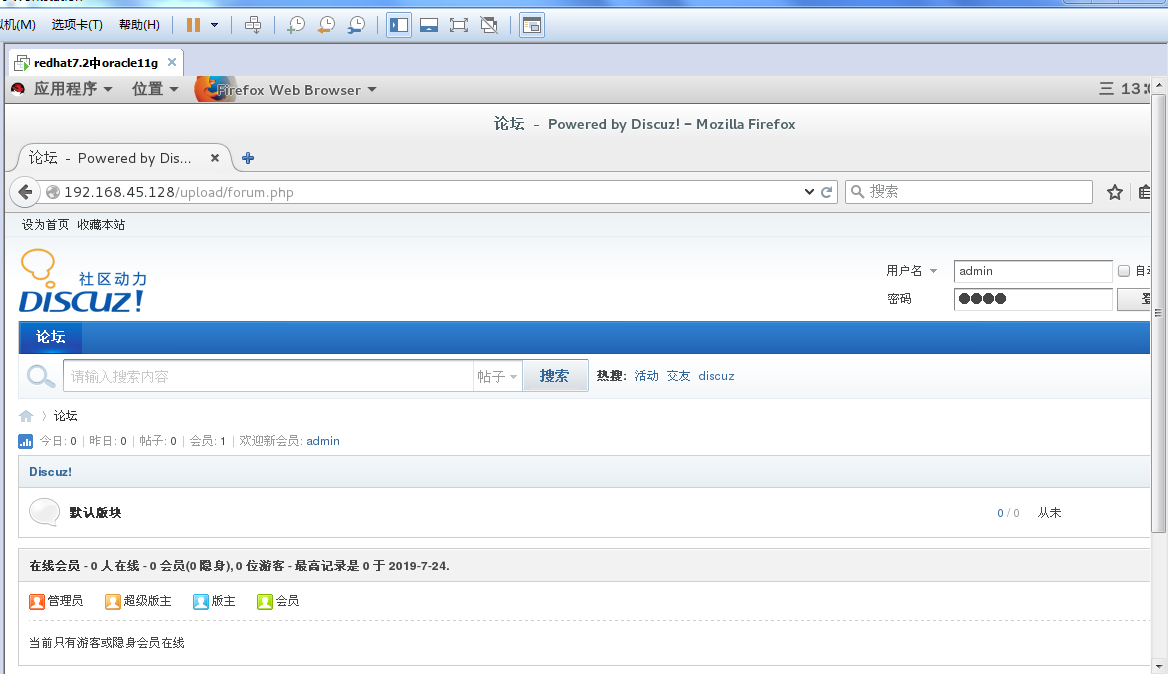
Task: Toggle the library sidebar view
Action: [399, 25]
